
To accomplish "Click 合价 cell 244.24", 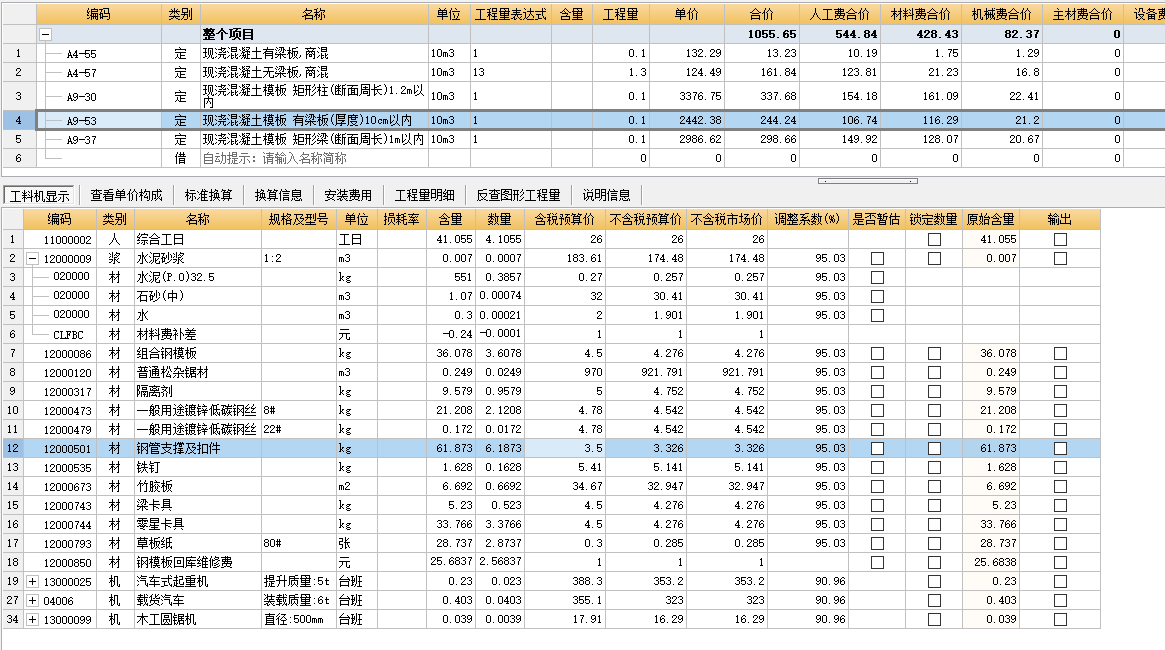I will coord(762,120).
